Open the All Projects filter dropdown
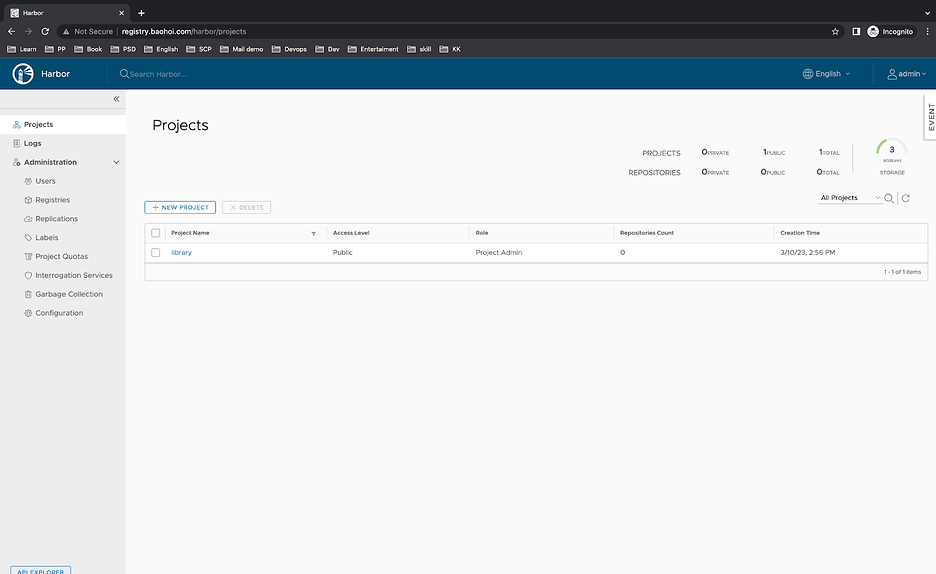Viewport: 936px width, 574px height. [849, 198]
